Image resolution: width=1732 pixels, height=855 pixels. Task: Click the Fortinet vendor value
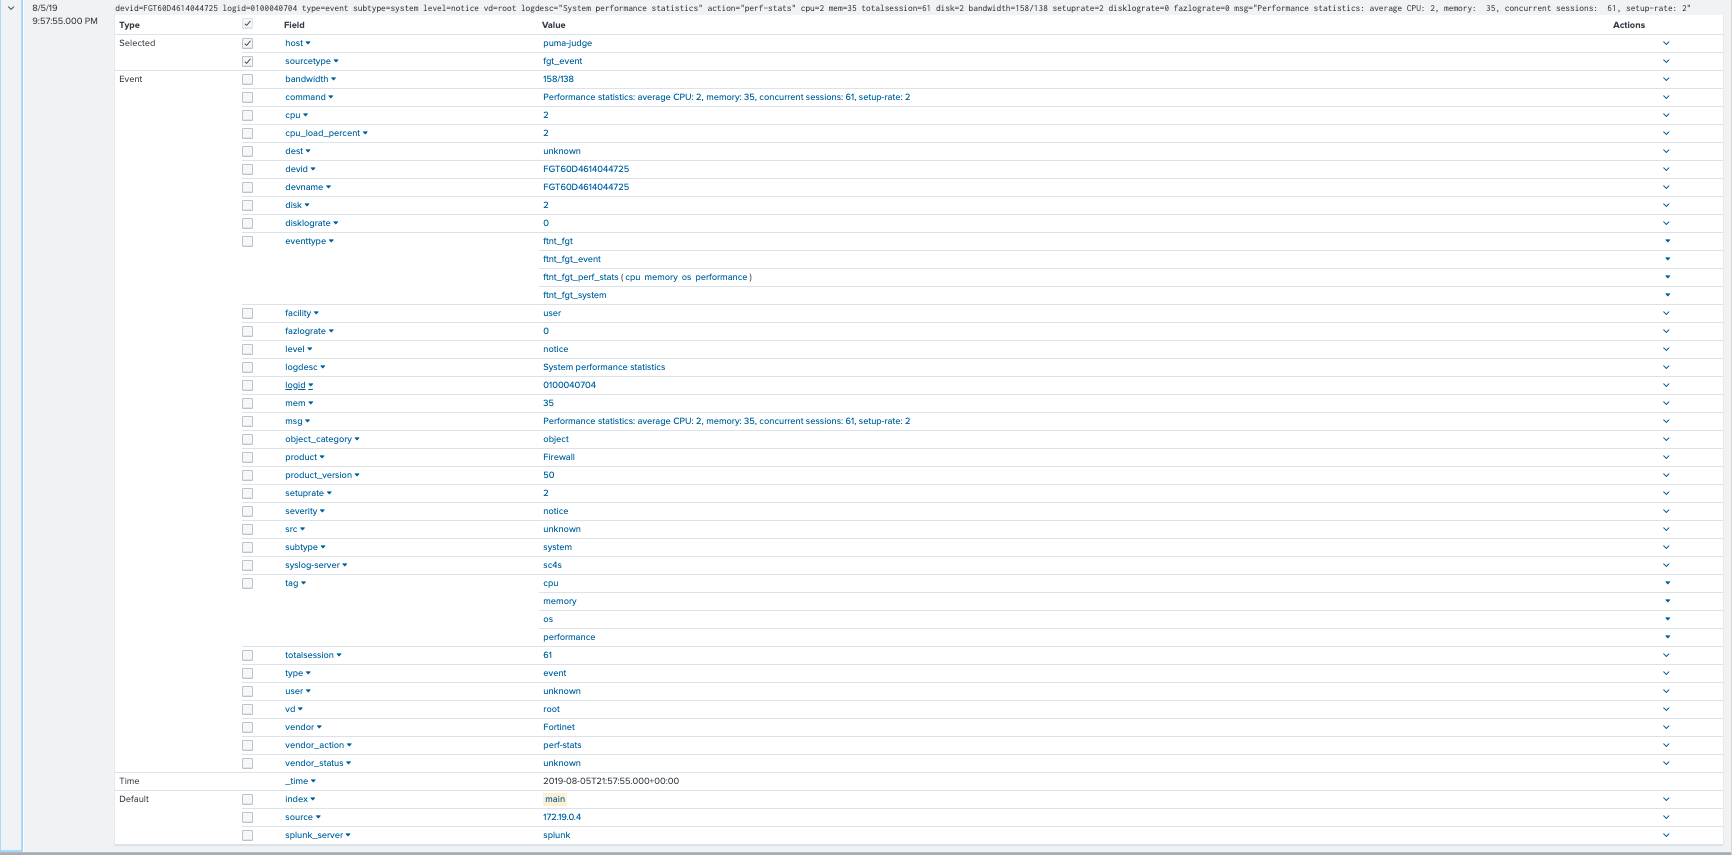point(559,727)
